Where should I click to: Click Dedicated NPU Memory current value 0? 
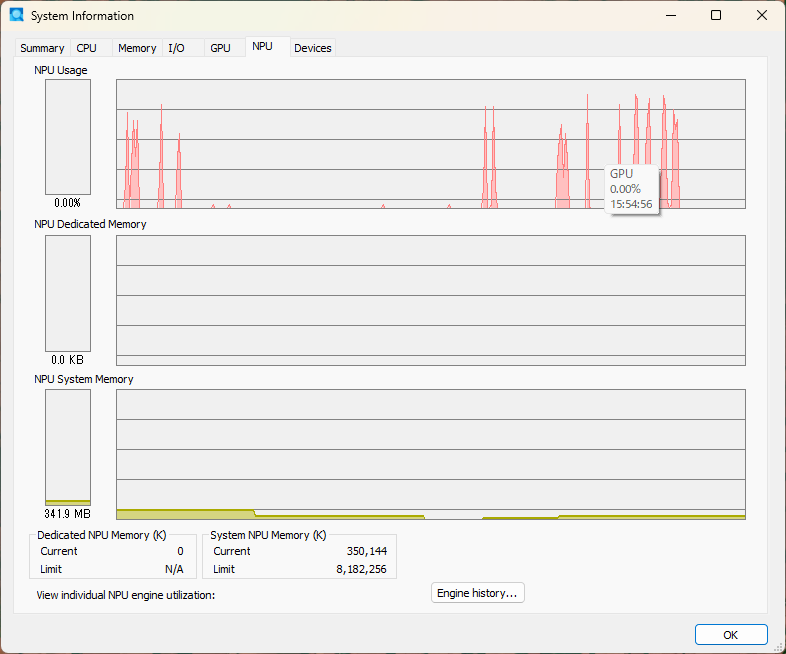tap(180, 551)
